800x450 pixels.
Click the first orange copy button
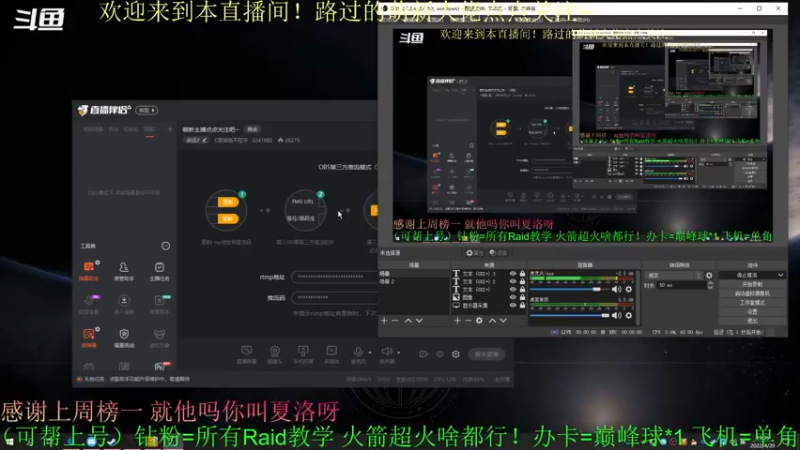pos(228,202)
